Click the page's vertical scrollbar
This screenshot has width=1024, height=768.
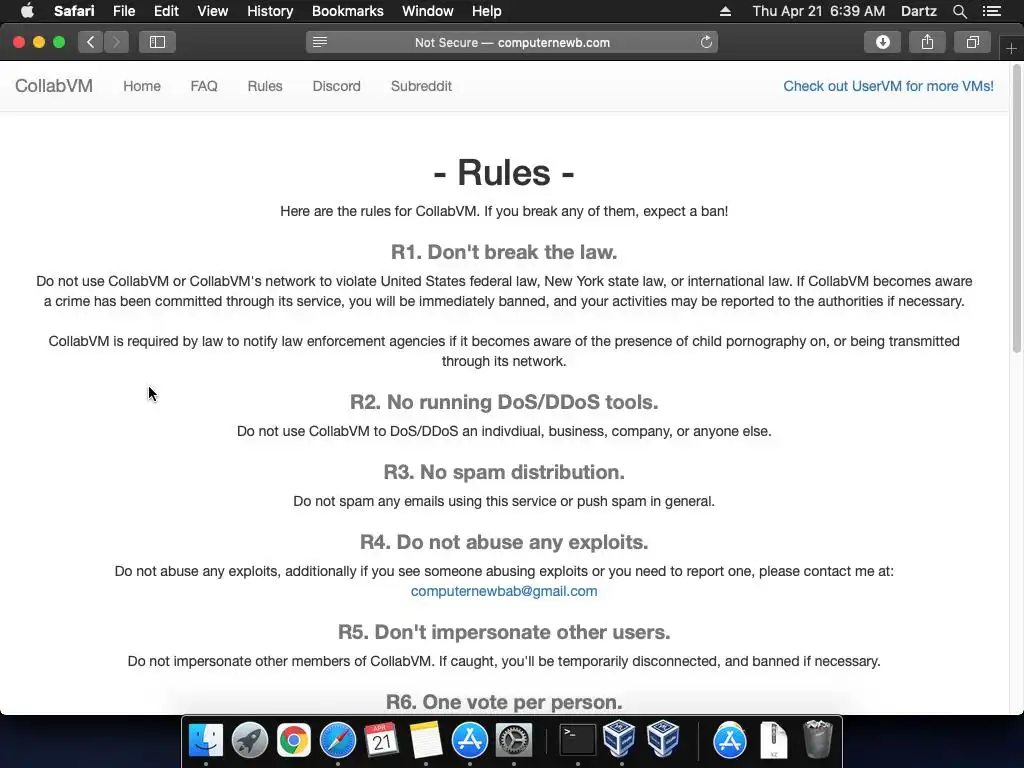[1016, 209]
